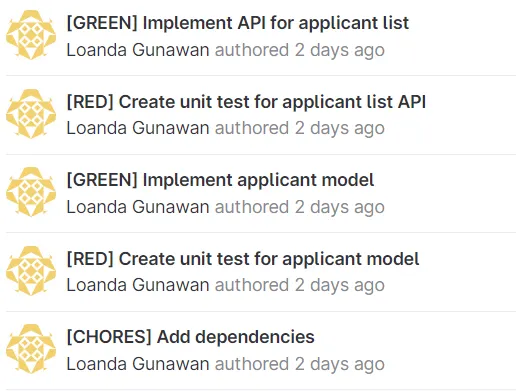Viewport: 516px width, 391px height.
Task: Click avatar beside 'Add dependencies' commit
Action: 31,349
